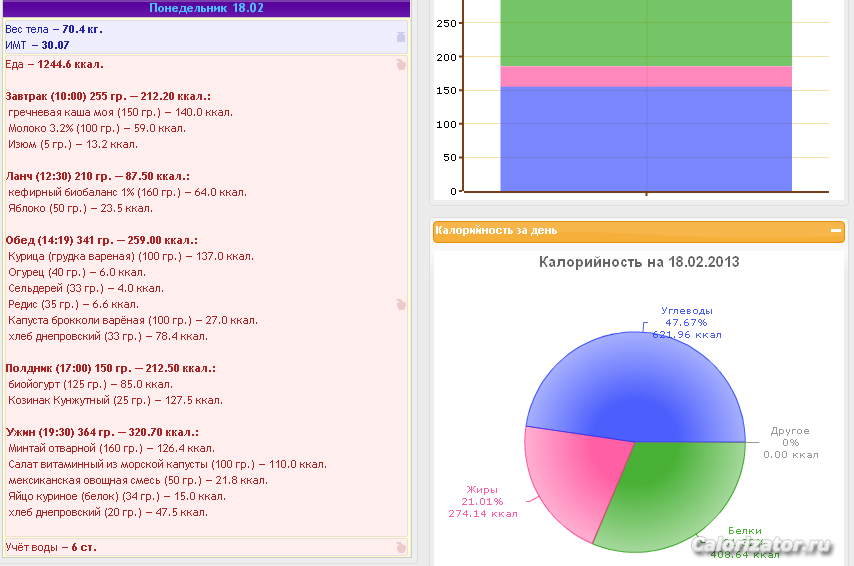Click the apple icon next to the Редис entry
The width and height of the screenshot is (854, 566).
click(x=401, y=304)
